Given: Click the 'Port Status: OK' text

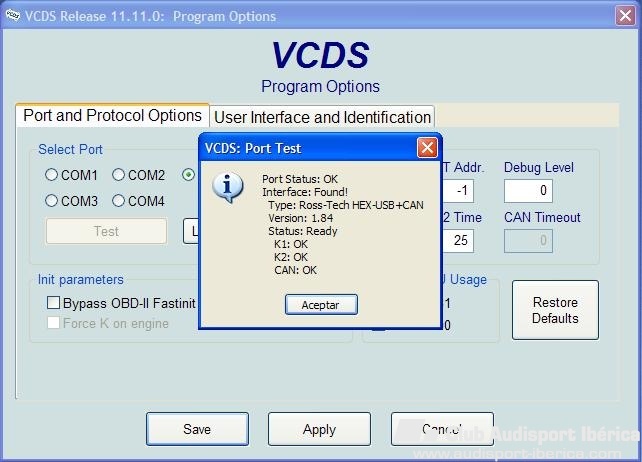Looking at the screenshot, I should (x=300, y=179).
